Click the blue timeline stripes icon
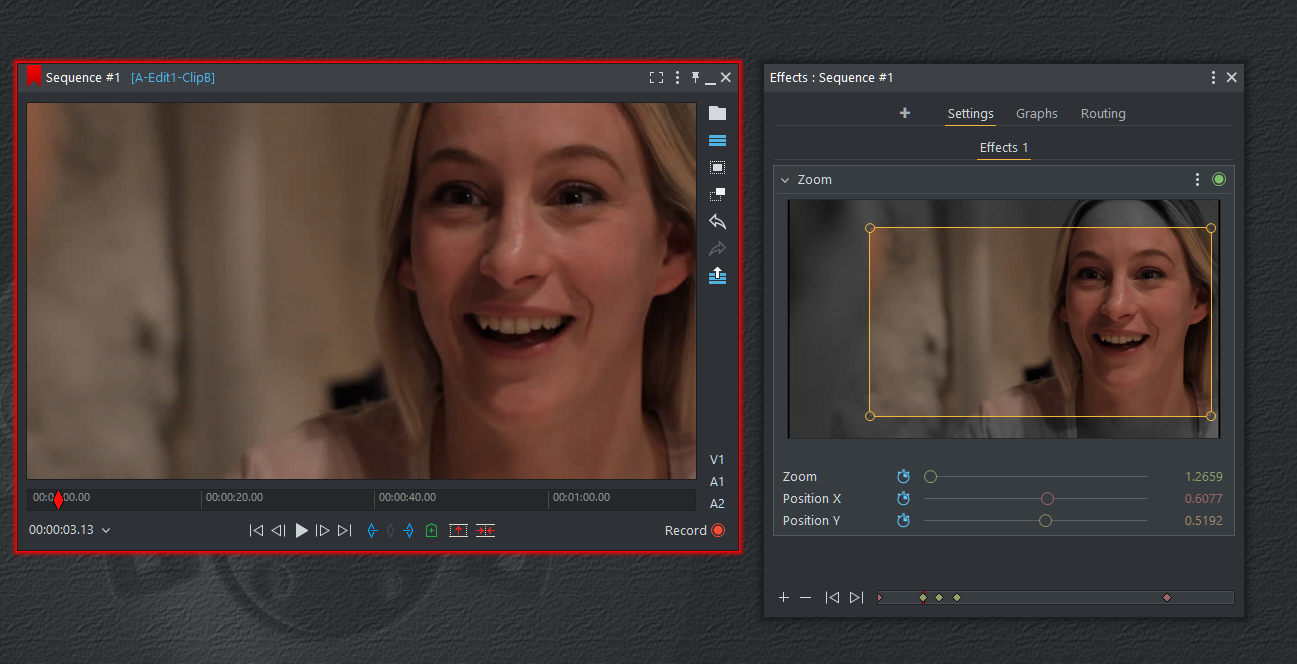1297x664 pixels. 717,141
